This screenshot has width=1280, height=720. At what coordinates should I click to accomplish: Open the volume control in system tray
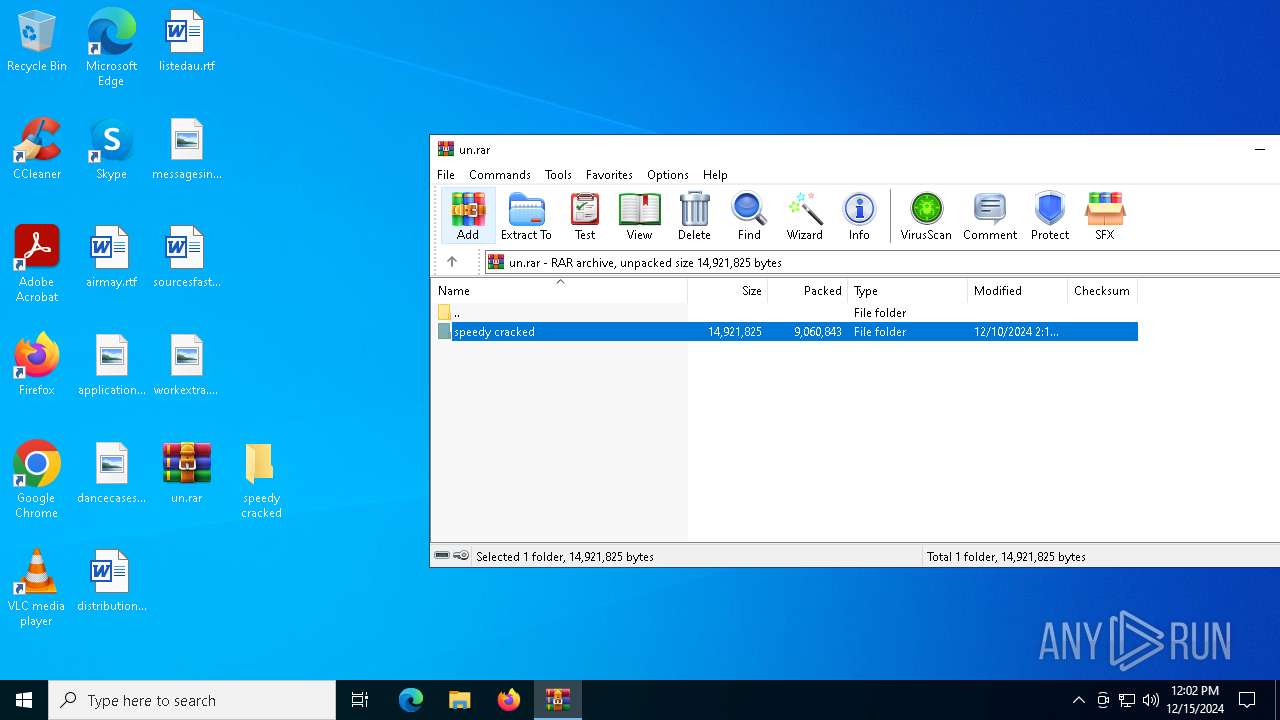(x=1151, y=700)
